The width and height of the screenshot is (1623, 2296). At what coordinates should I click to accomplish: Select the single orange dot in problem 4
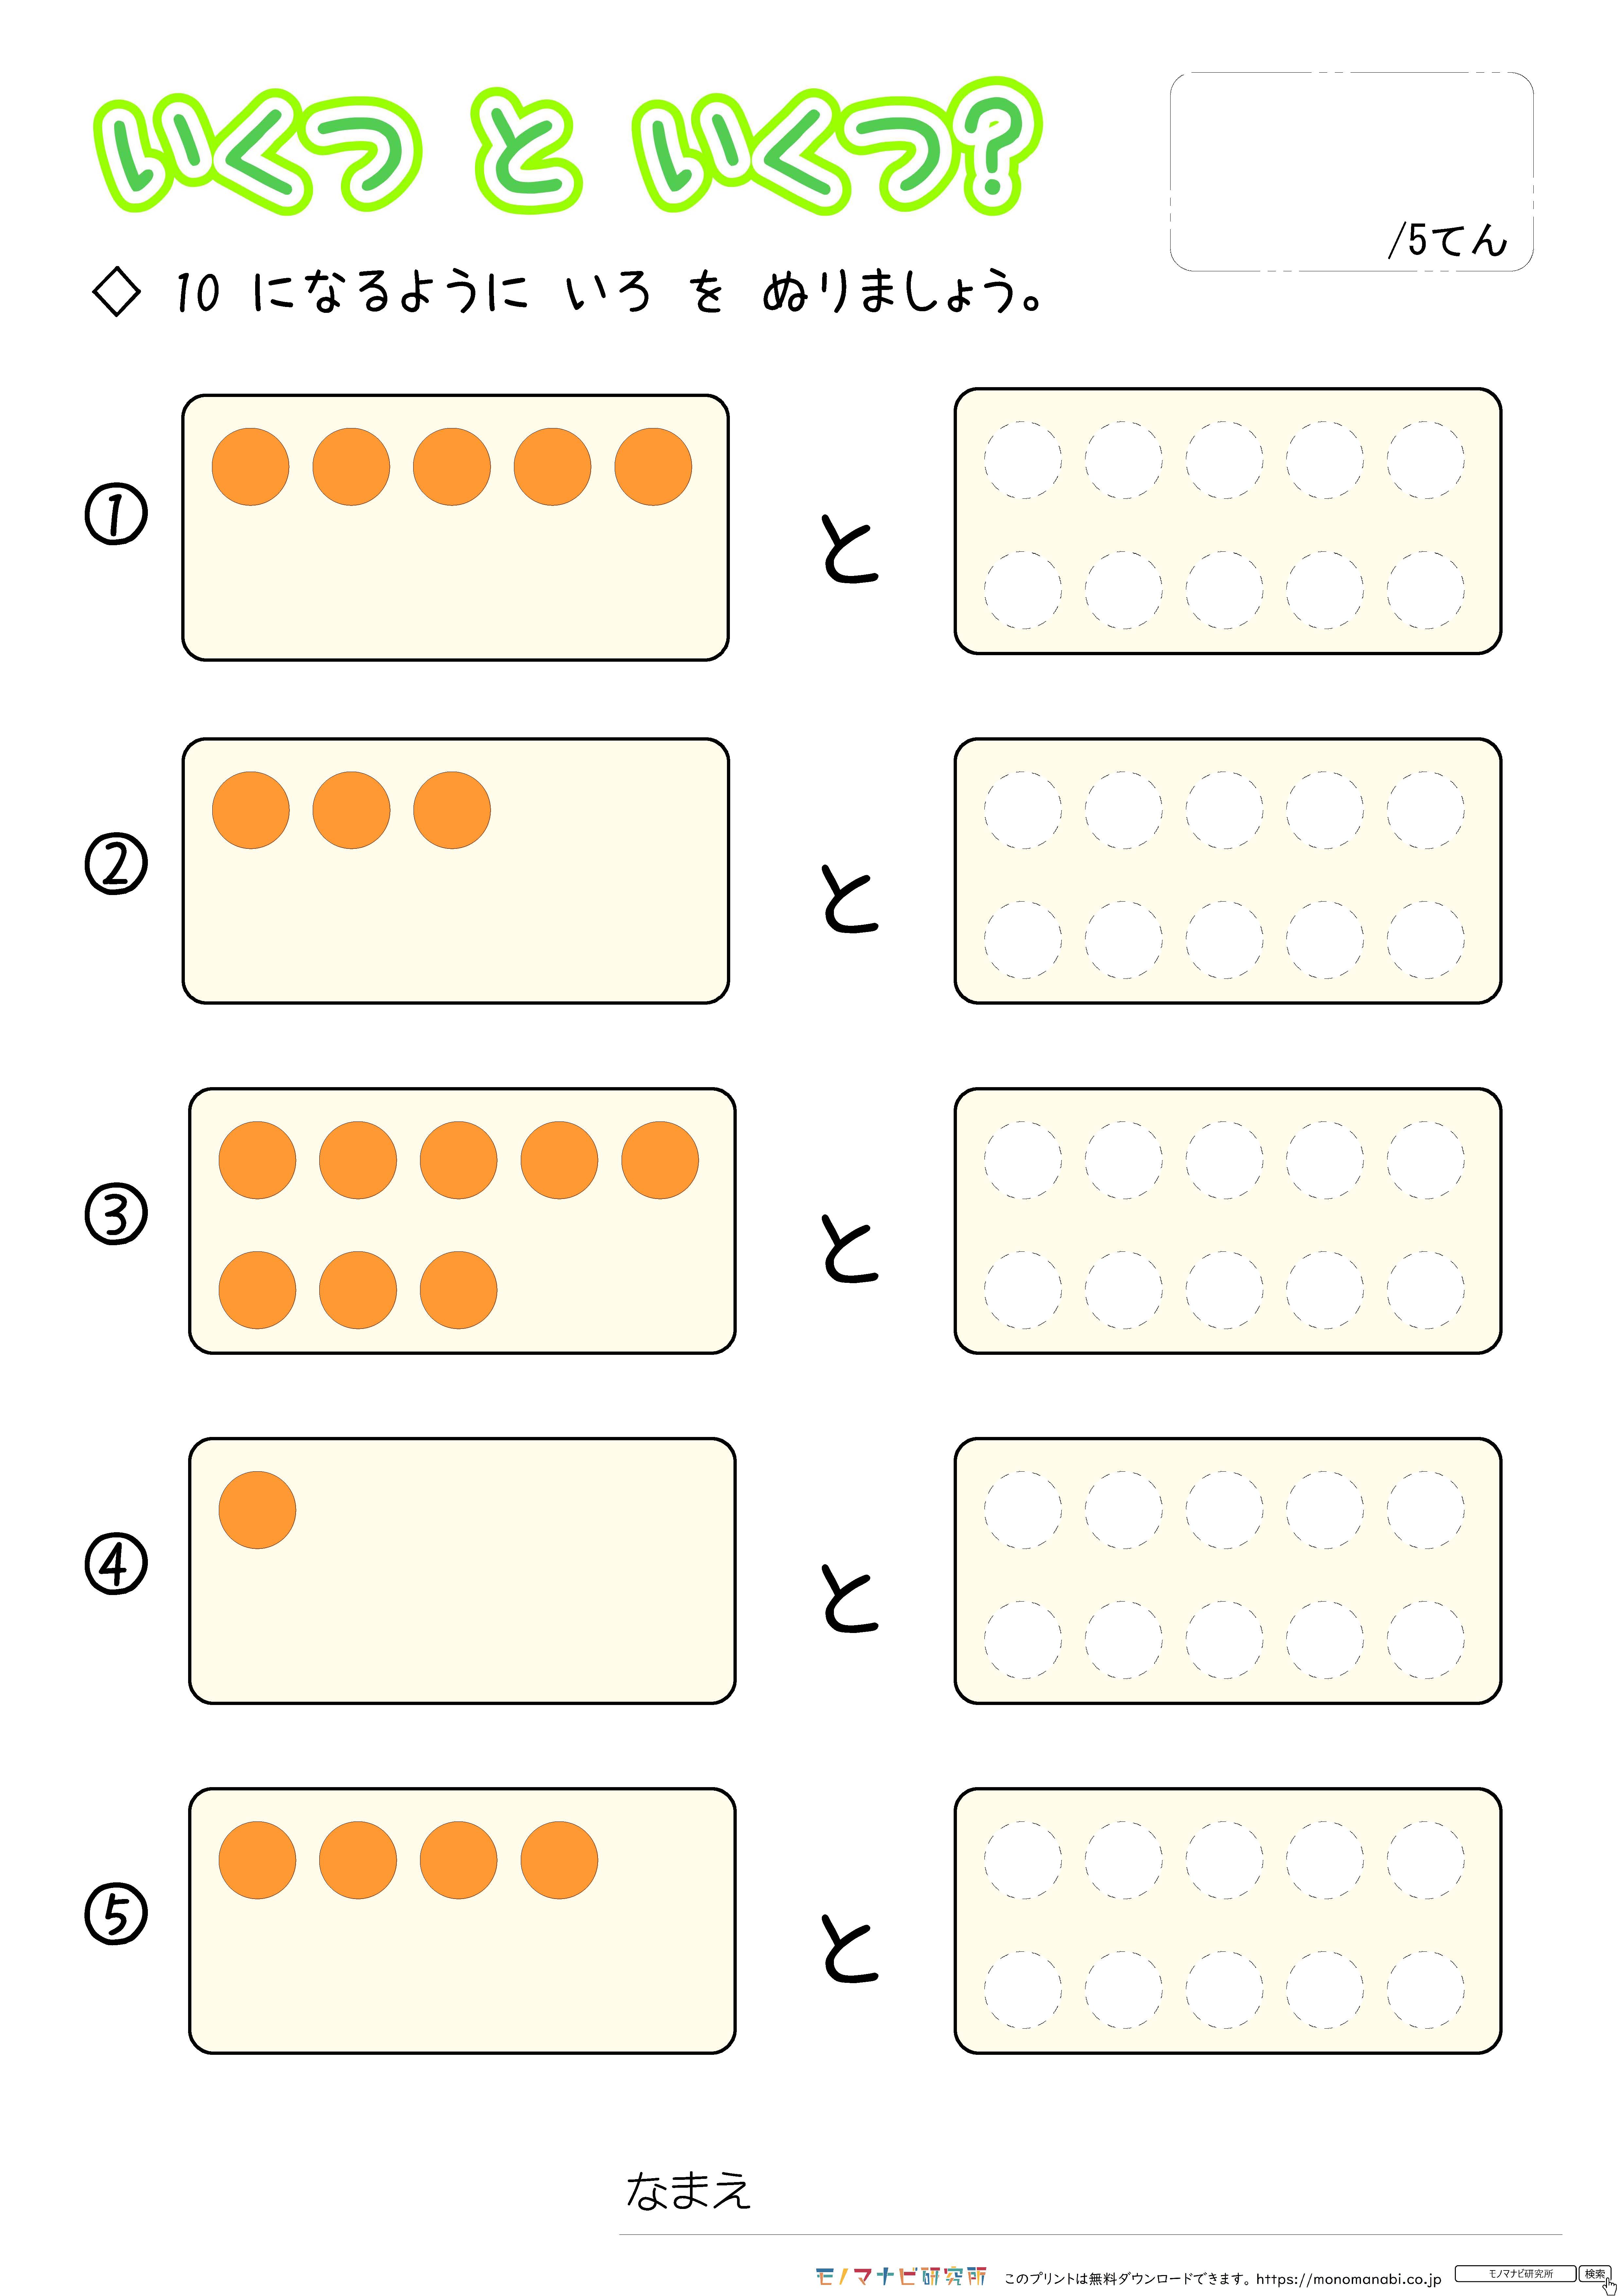257,1510
